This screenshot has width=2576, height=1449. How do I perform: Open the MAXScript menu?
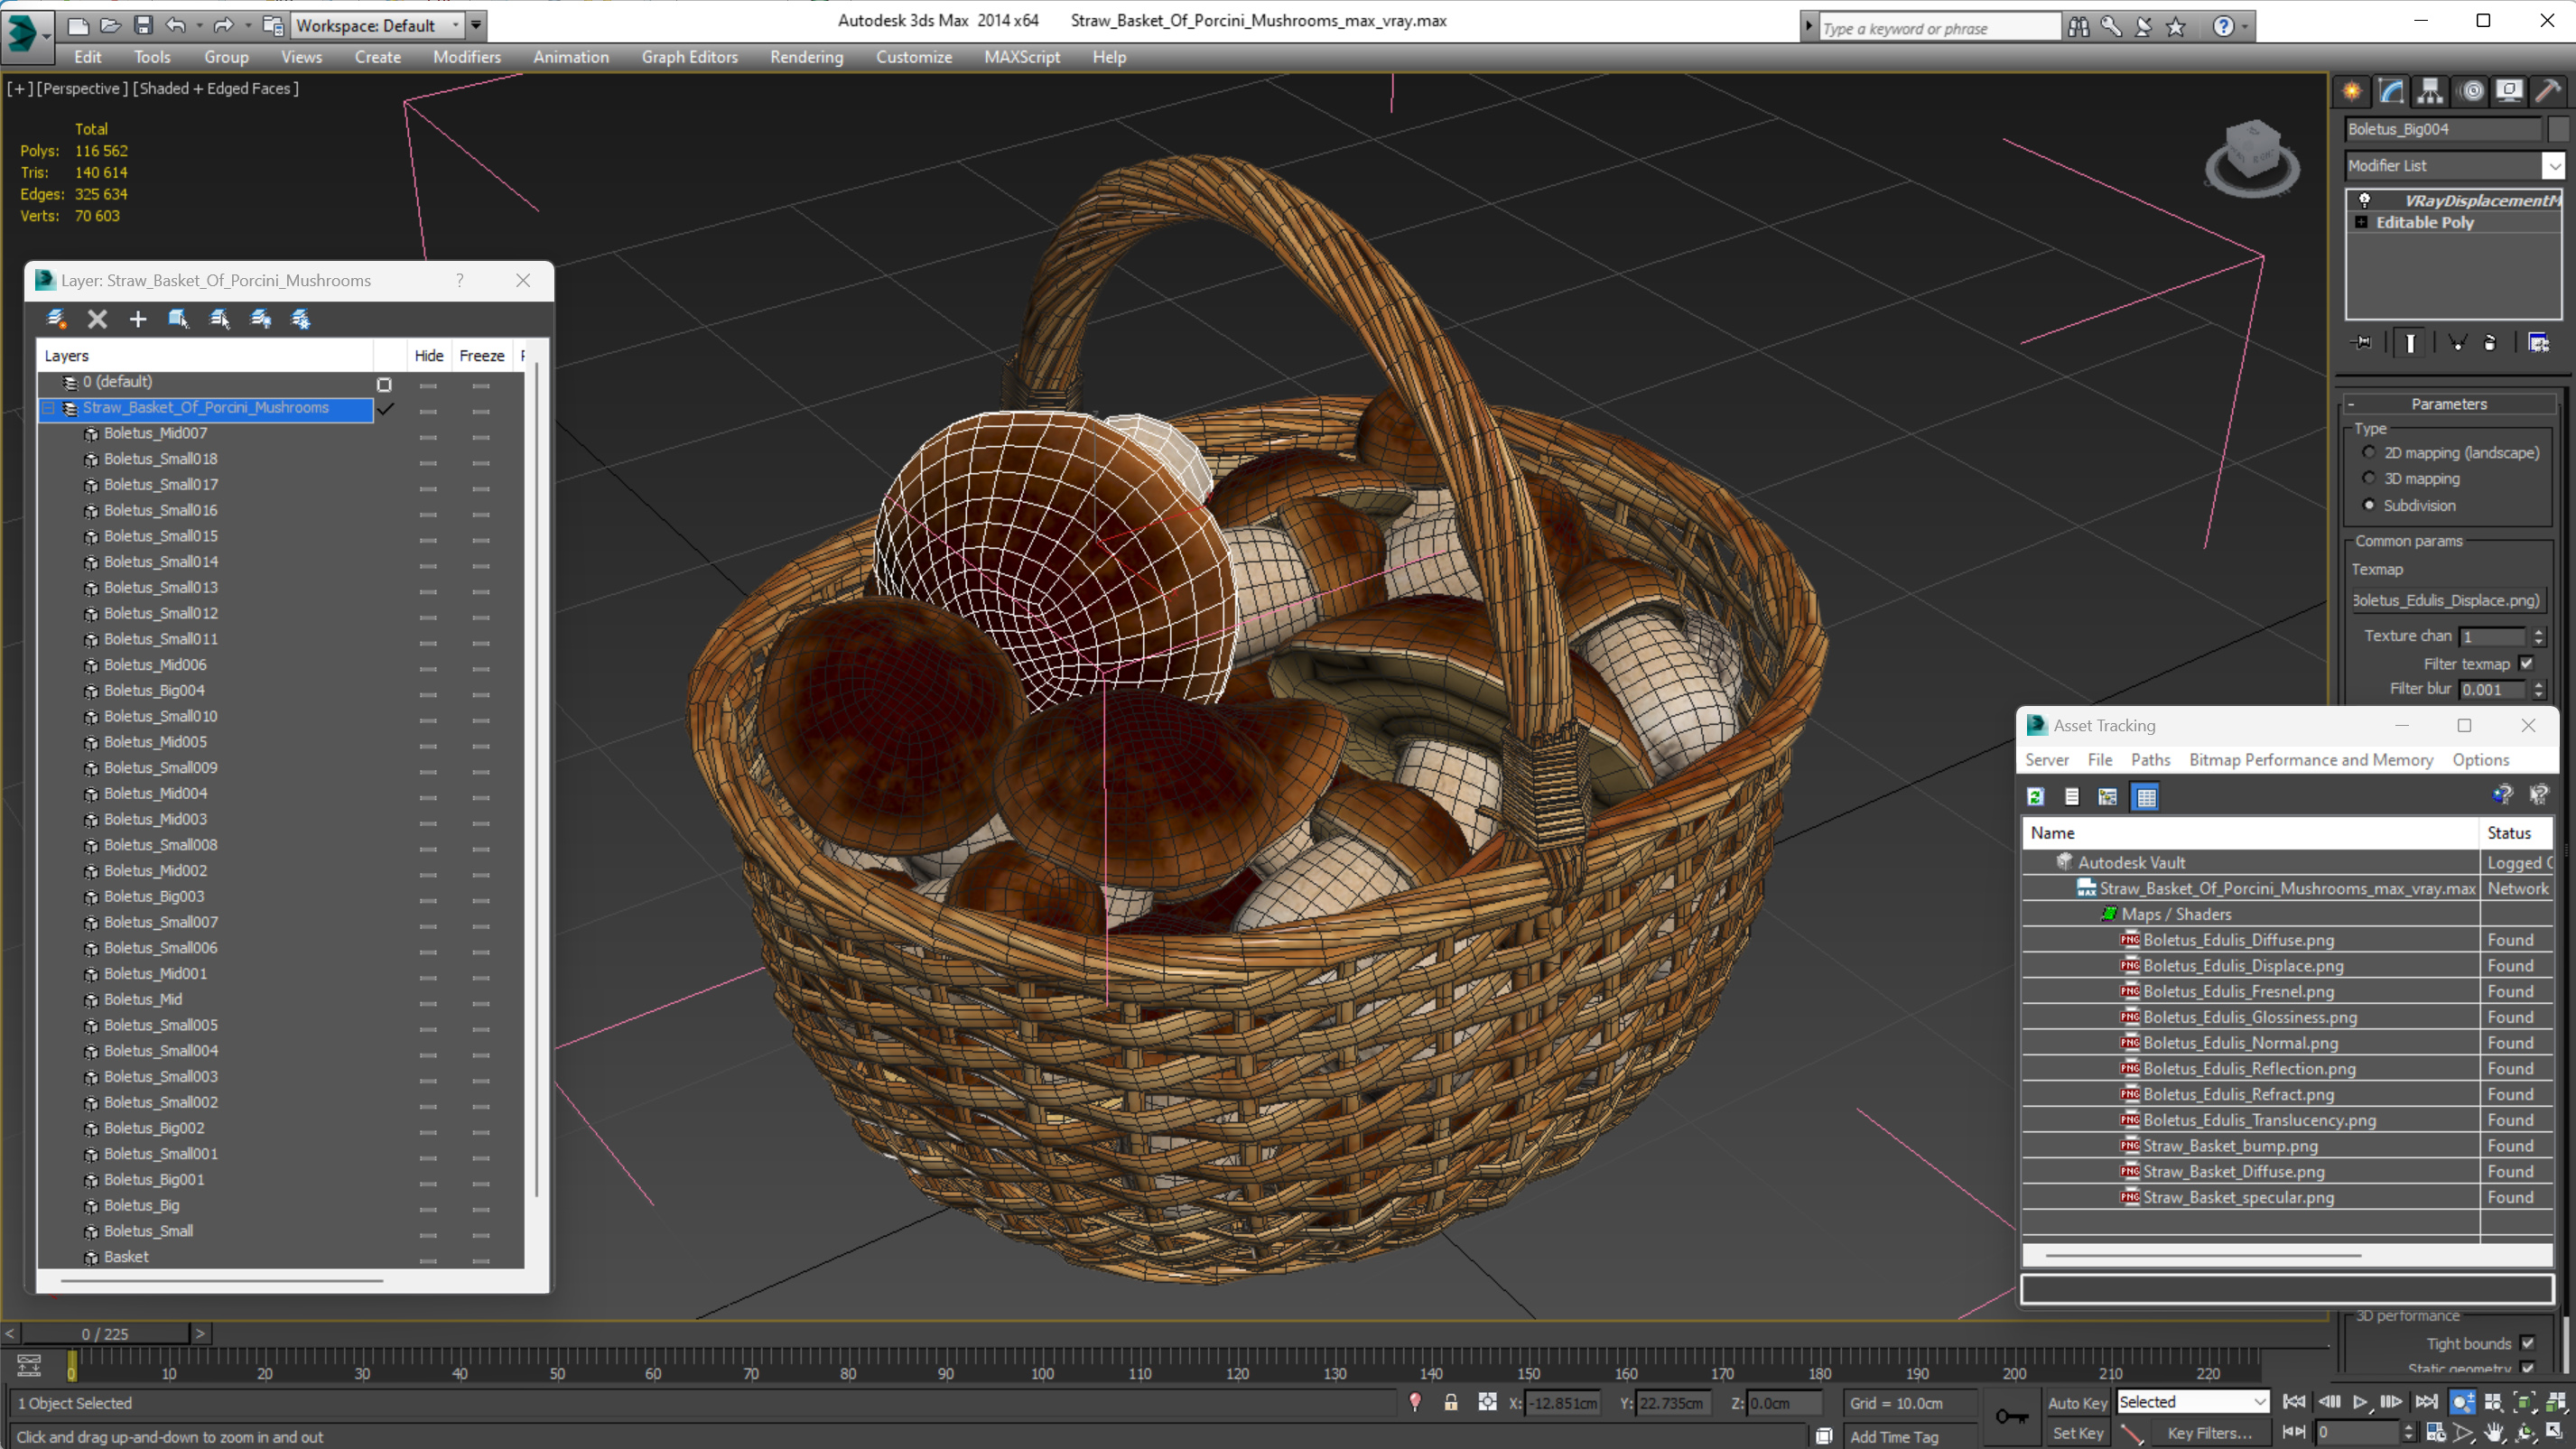pos(1021,57)
